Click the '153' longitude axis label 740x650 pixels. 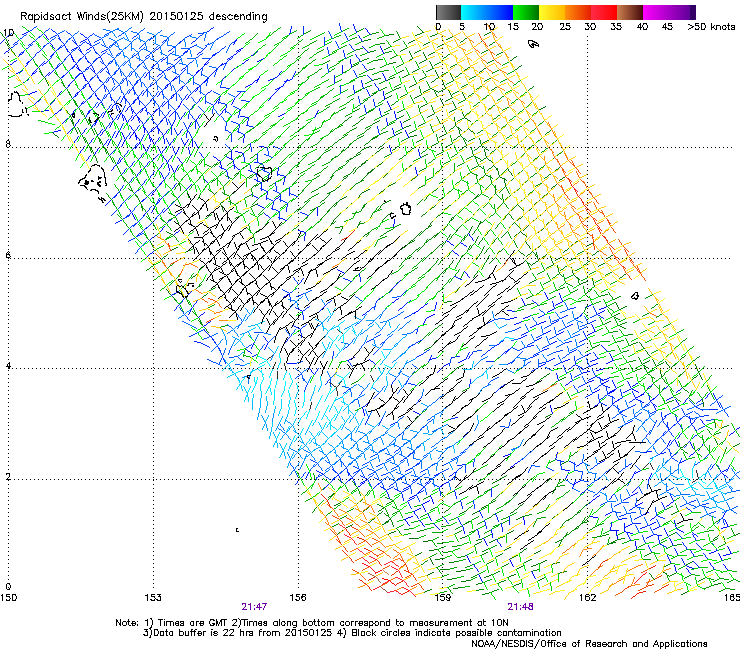[153, 598]
